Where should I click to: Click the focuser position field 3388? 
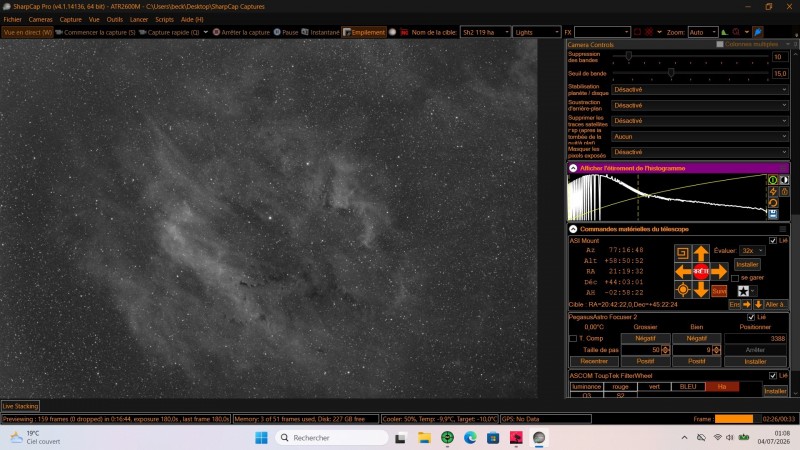[756, 338]
